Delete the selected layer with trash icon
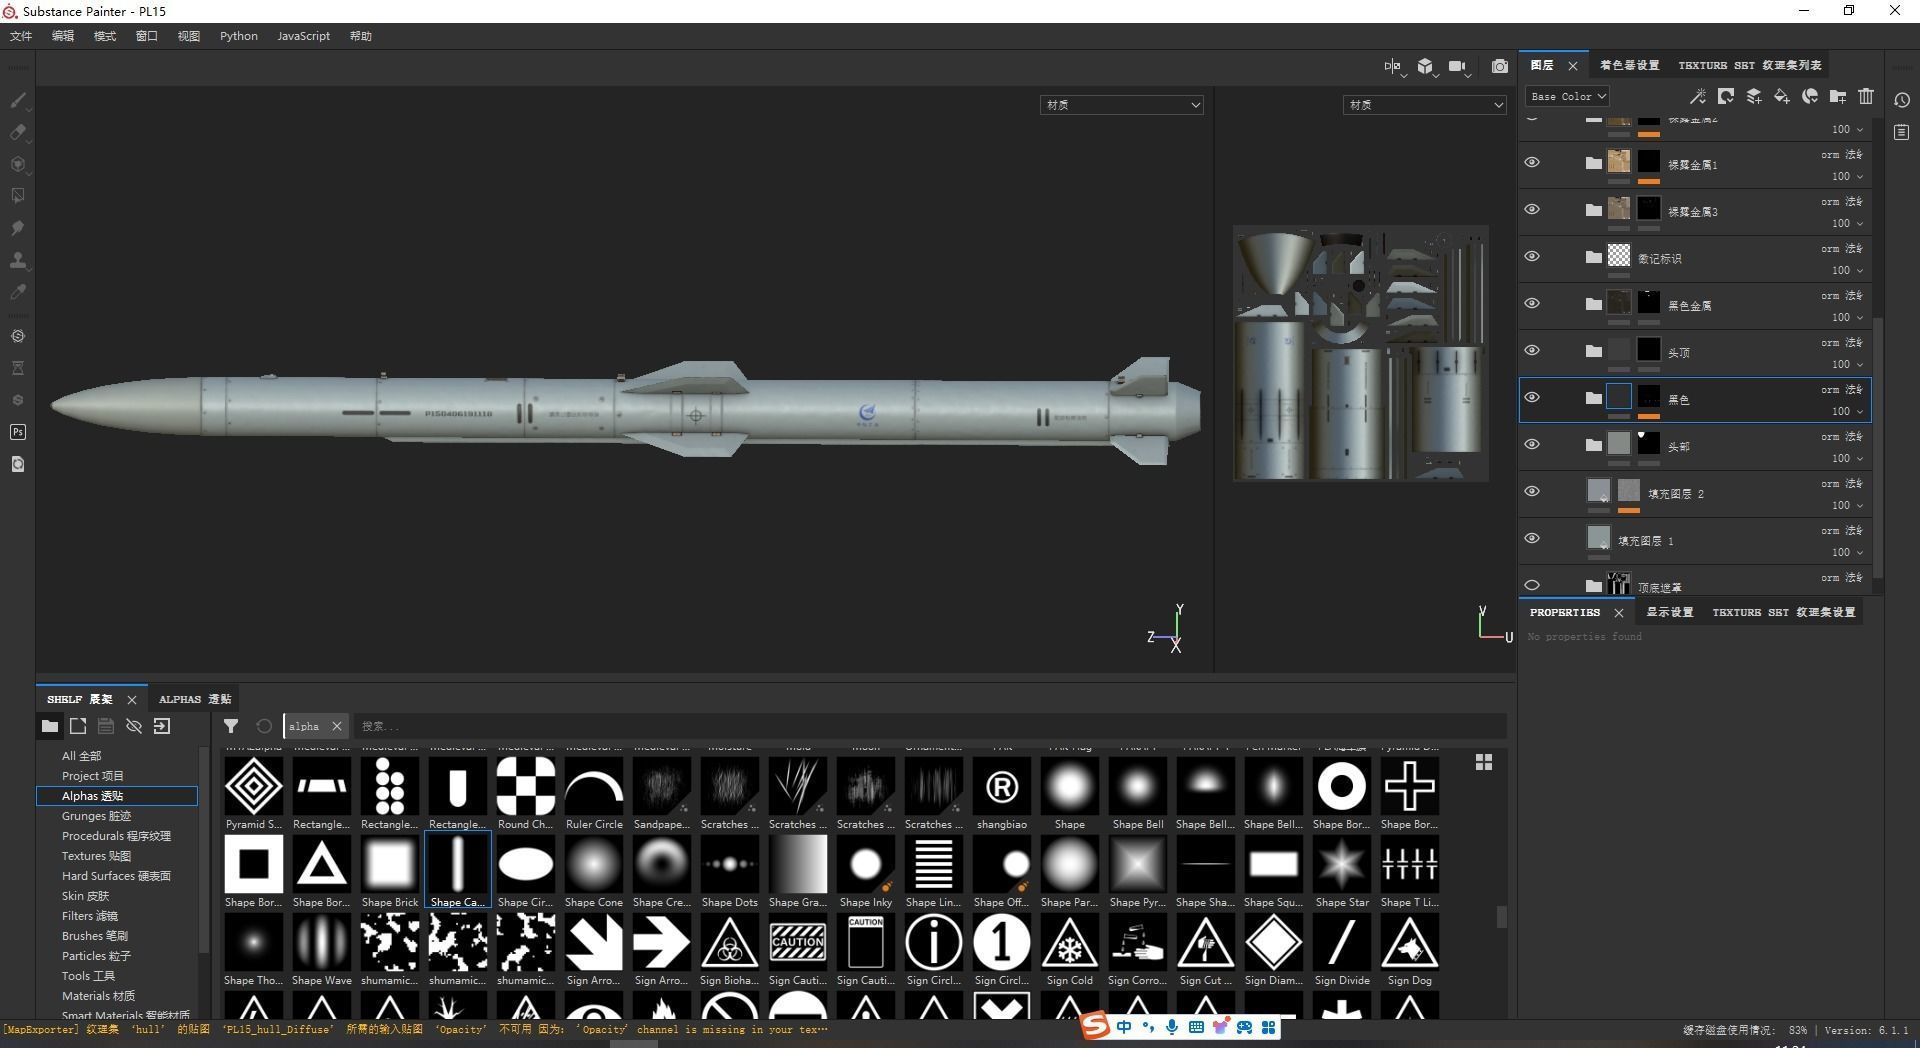The height and width of the screenshot is (1048, 1920). pyautogui.click(x=1865, y=96)
